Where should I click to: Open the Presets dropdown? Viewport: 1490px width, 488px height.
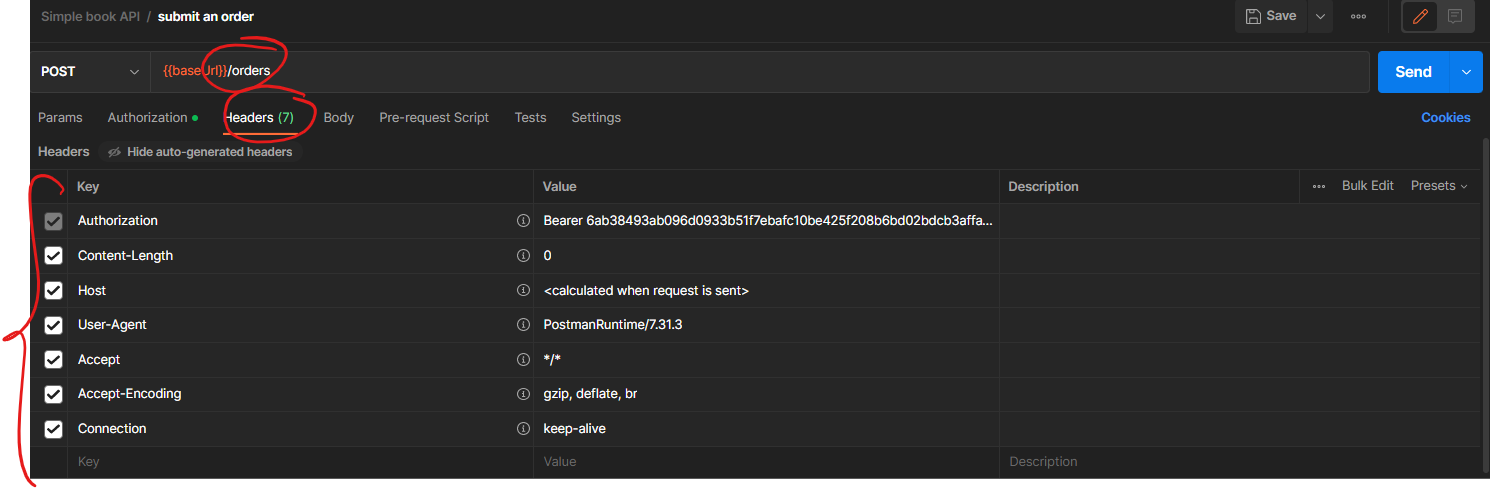click(1439, 186)
